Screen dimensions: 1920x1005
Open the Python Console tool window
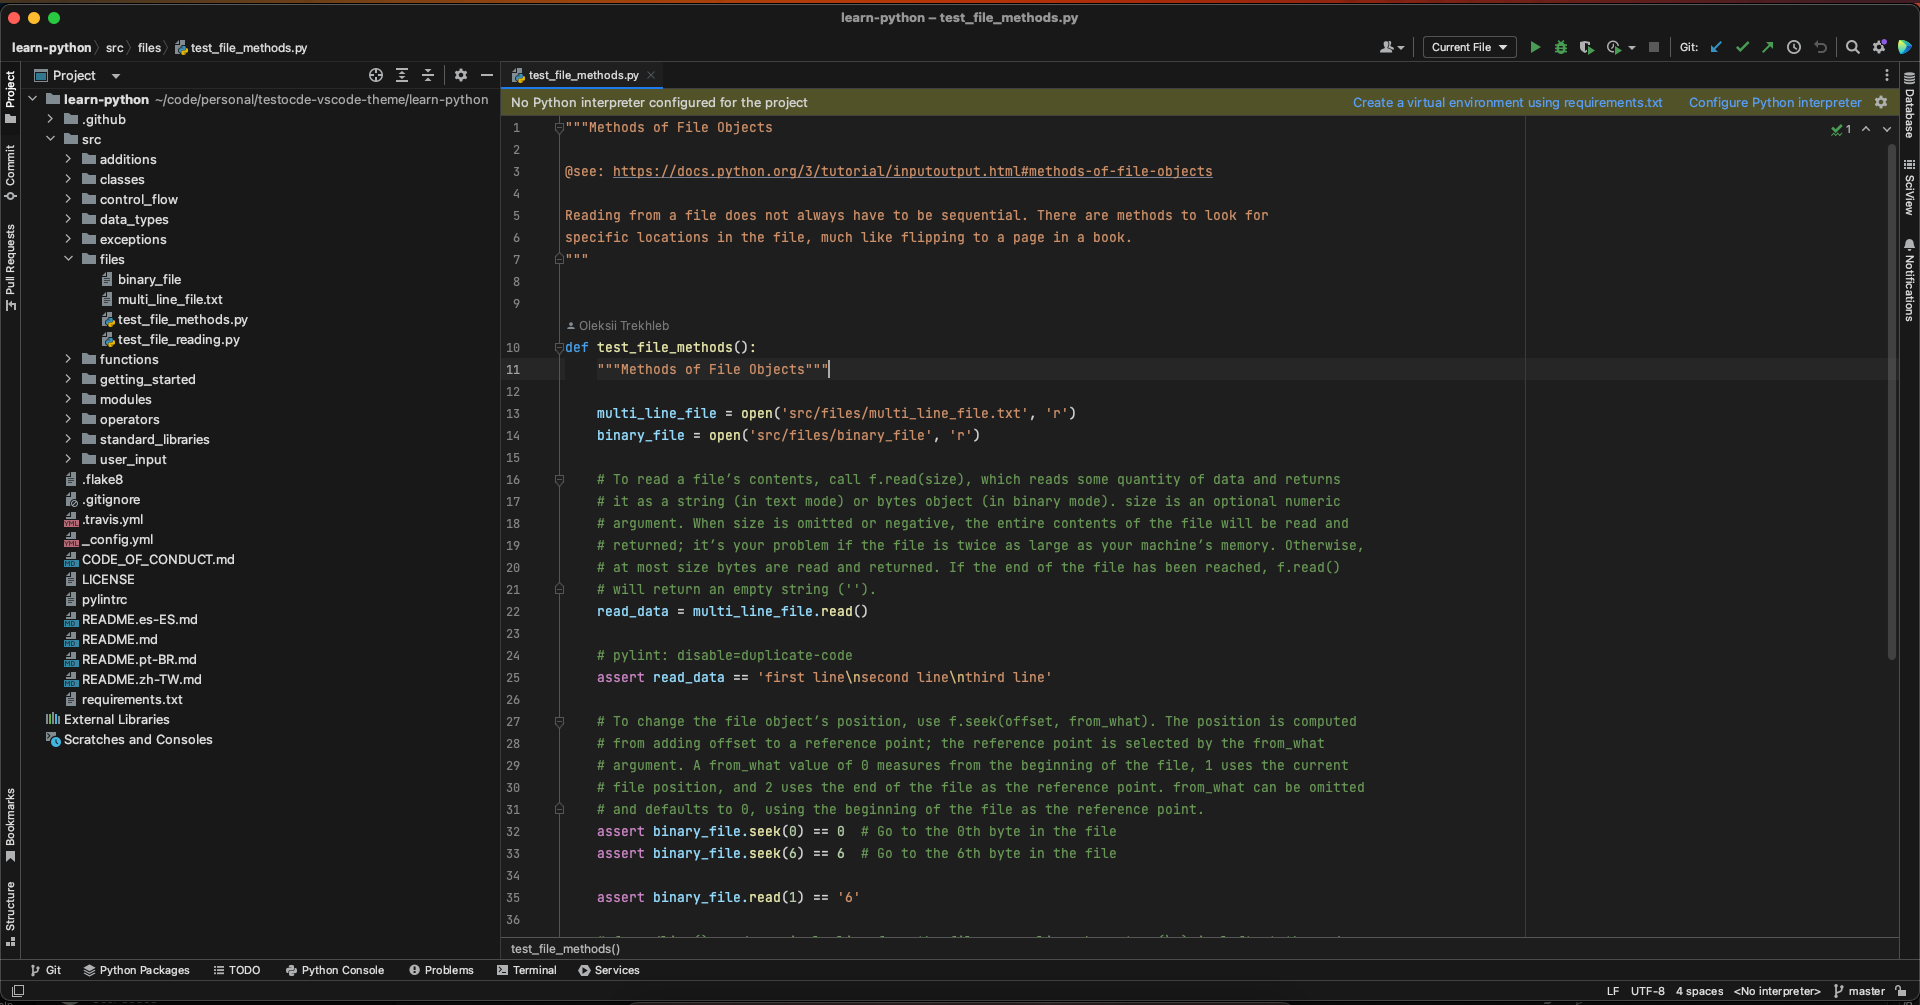[x=336, y=970]
